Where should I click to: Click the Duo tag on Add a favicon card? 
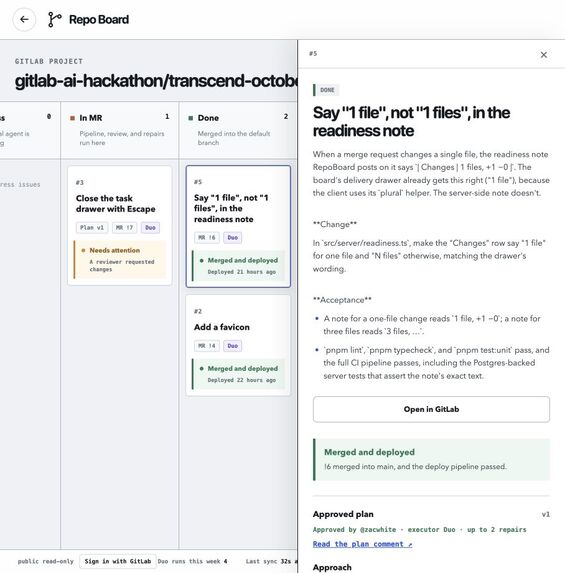(232, 346)
